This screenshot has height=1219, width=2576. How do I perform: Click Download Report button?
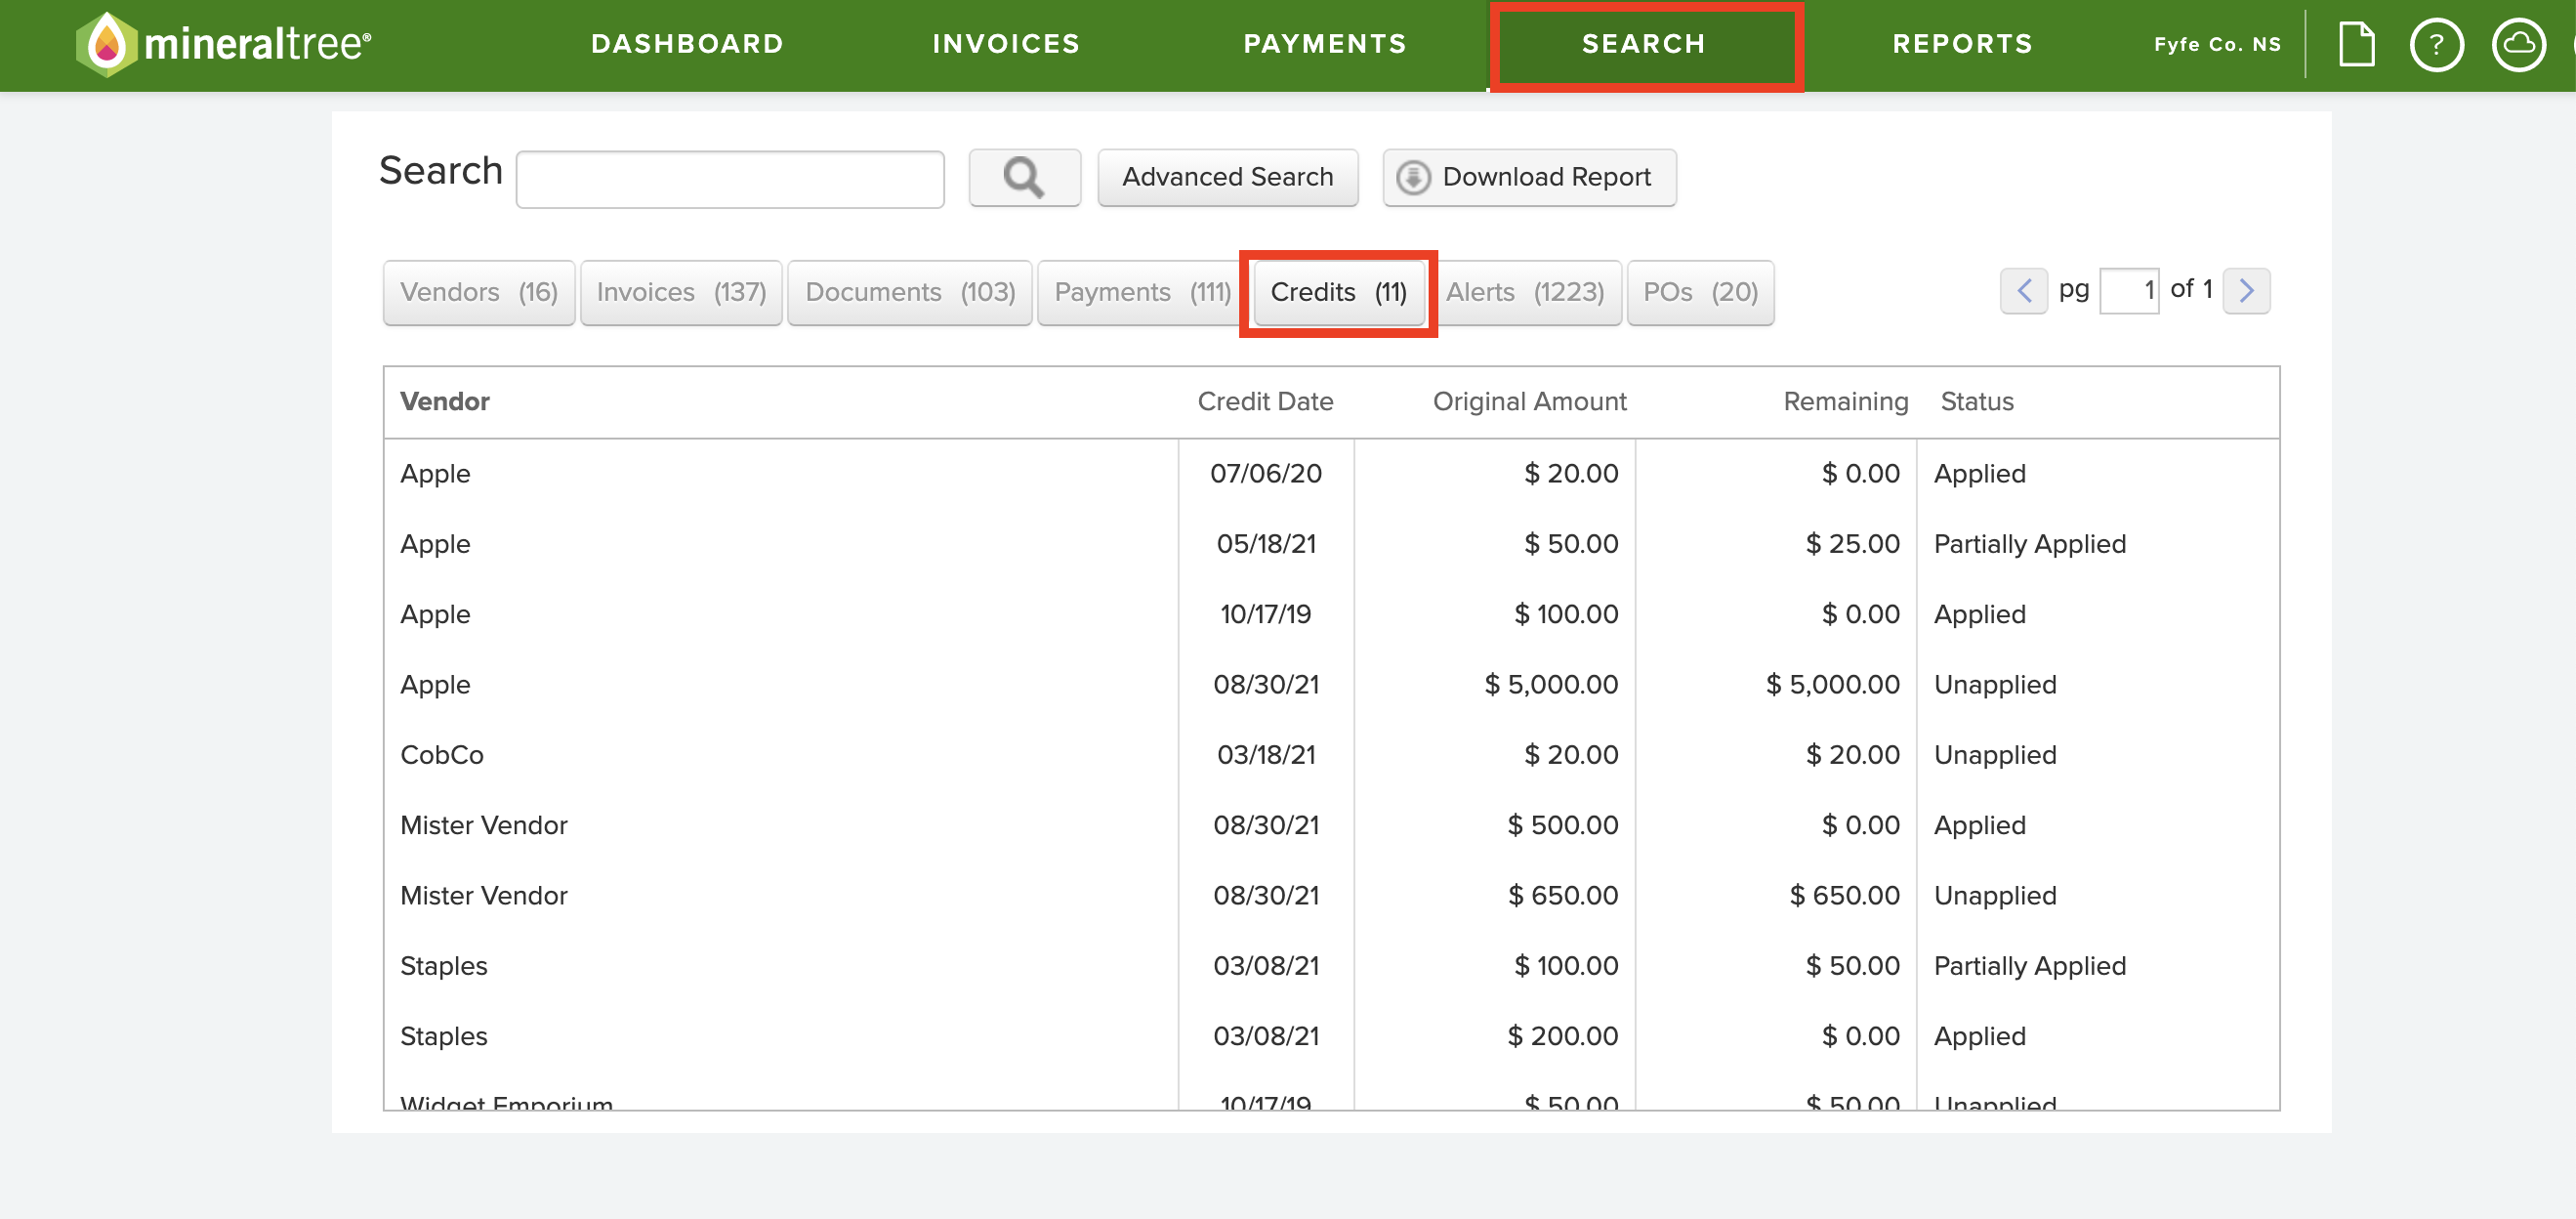pos(1529,178)
